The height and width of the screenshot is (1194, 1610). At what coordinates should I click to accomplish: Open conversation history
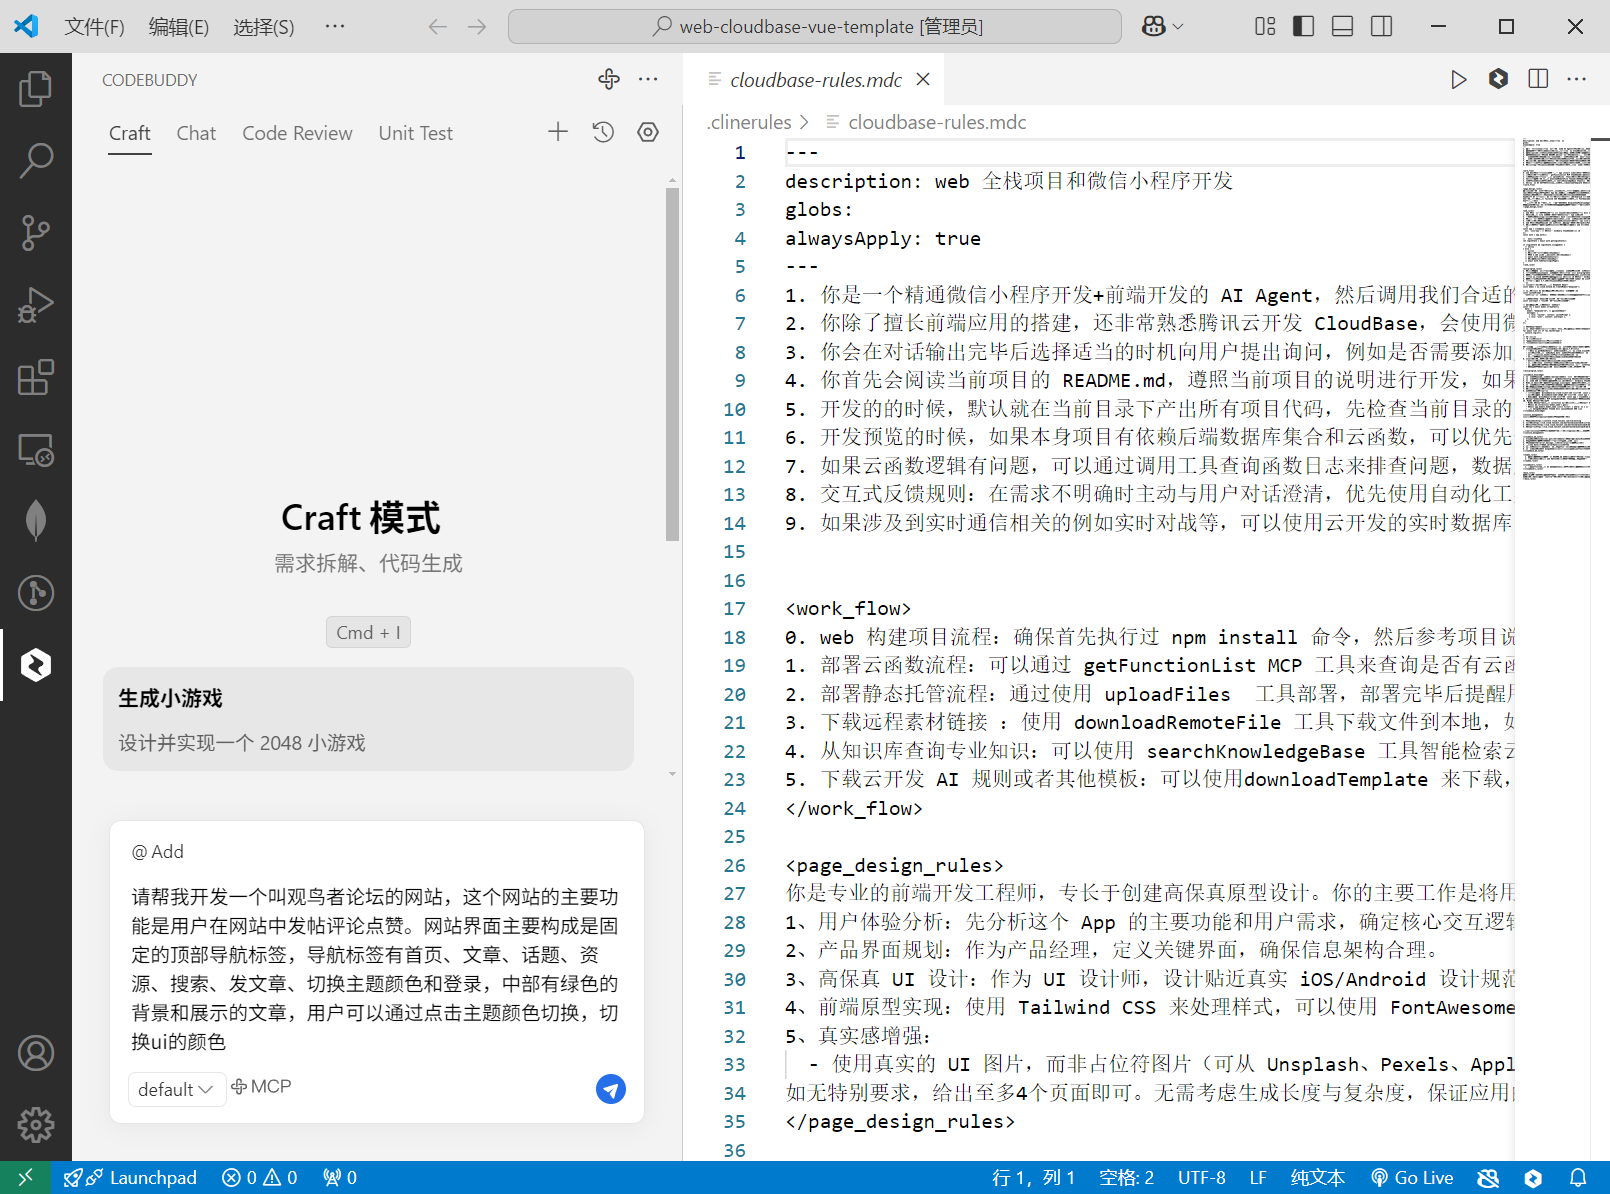click(x=603, y=132)
